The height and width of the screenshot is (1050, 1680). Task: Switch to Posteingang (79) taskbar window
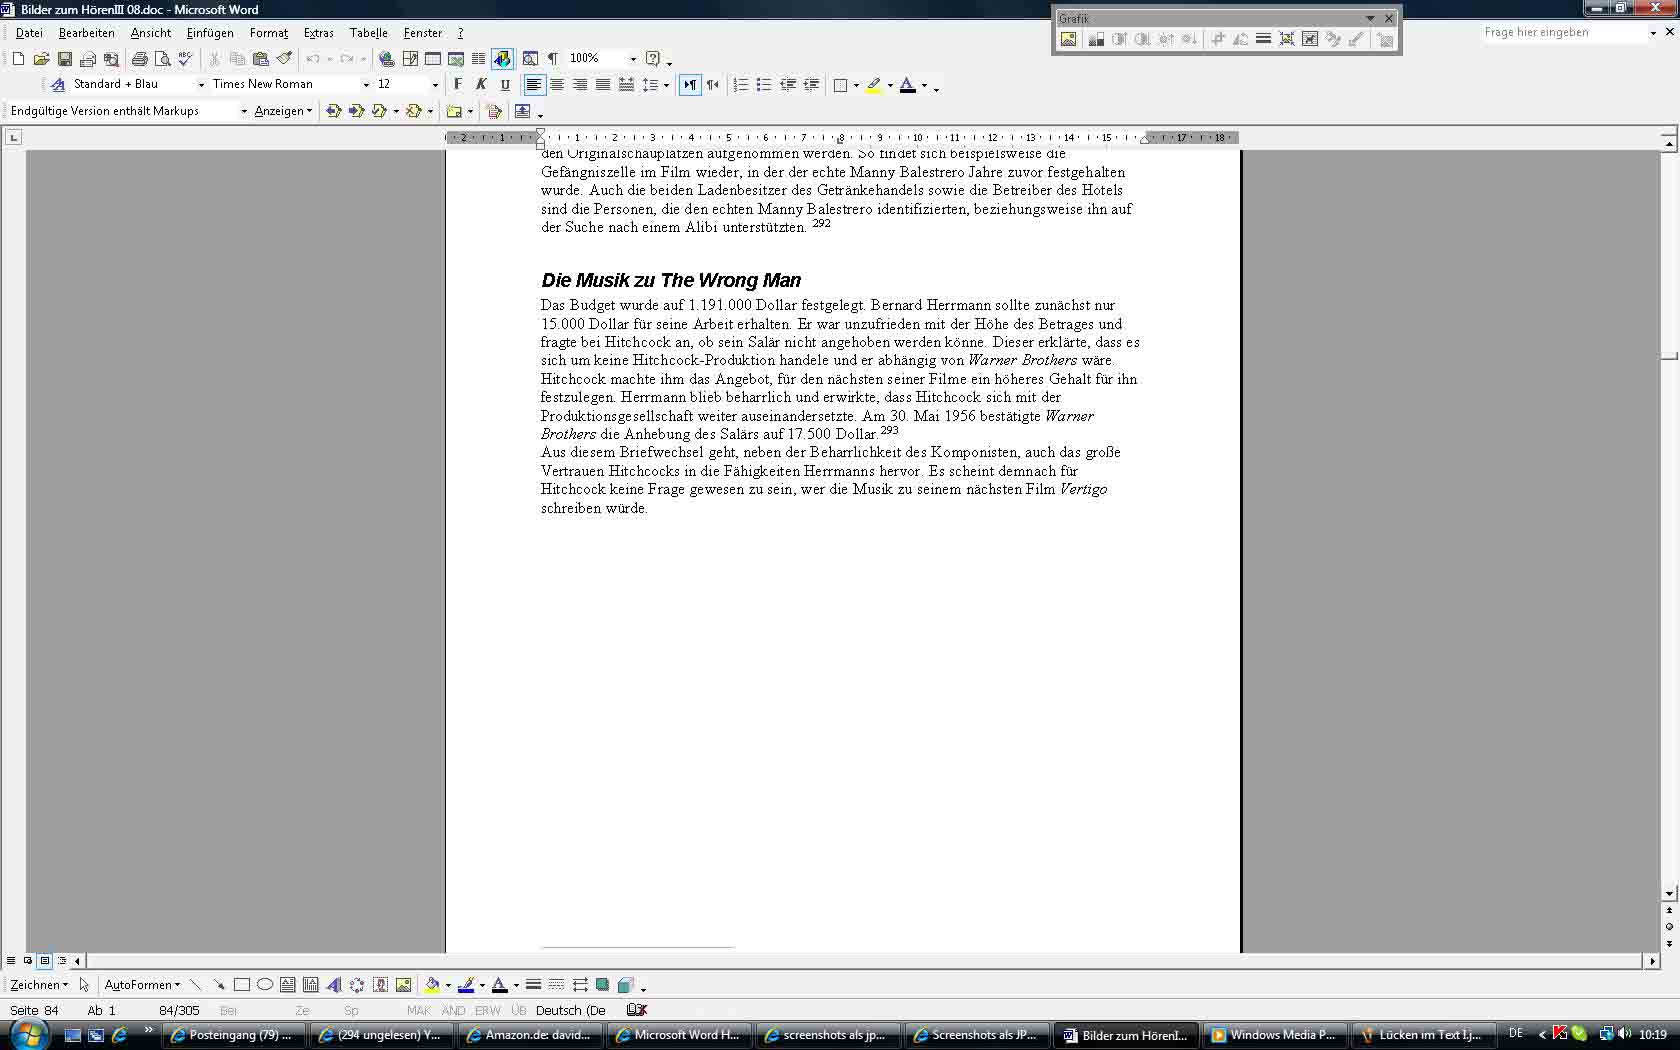pyautogui.click(x=233, y=1035)
